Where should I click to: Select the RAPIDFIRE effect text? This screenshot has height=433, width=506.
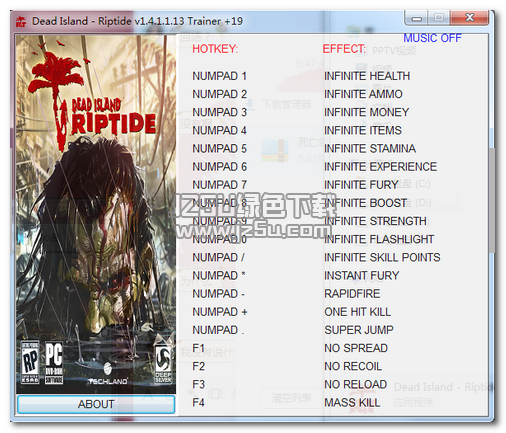point(352,294)
